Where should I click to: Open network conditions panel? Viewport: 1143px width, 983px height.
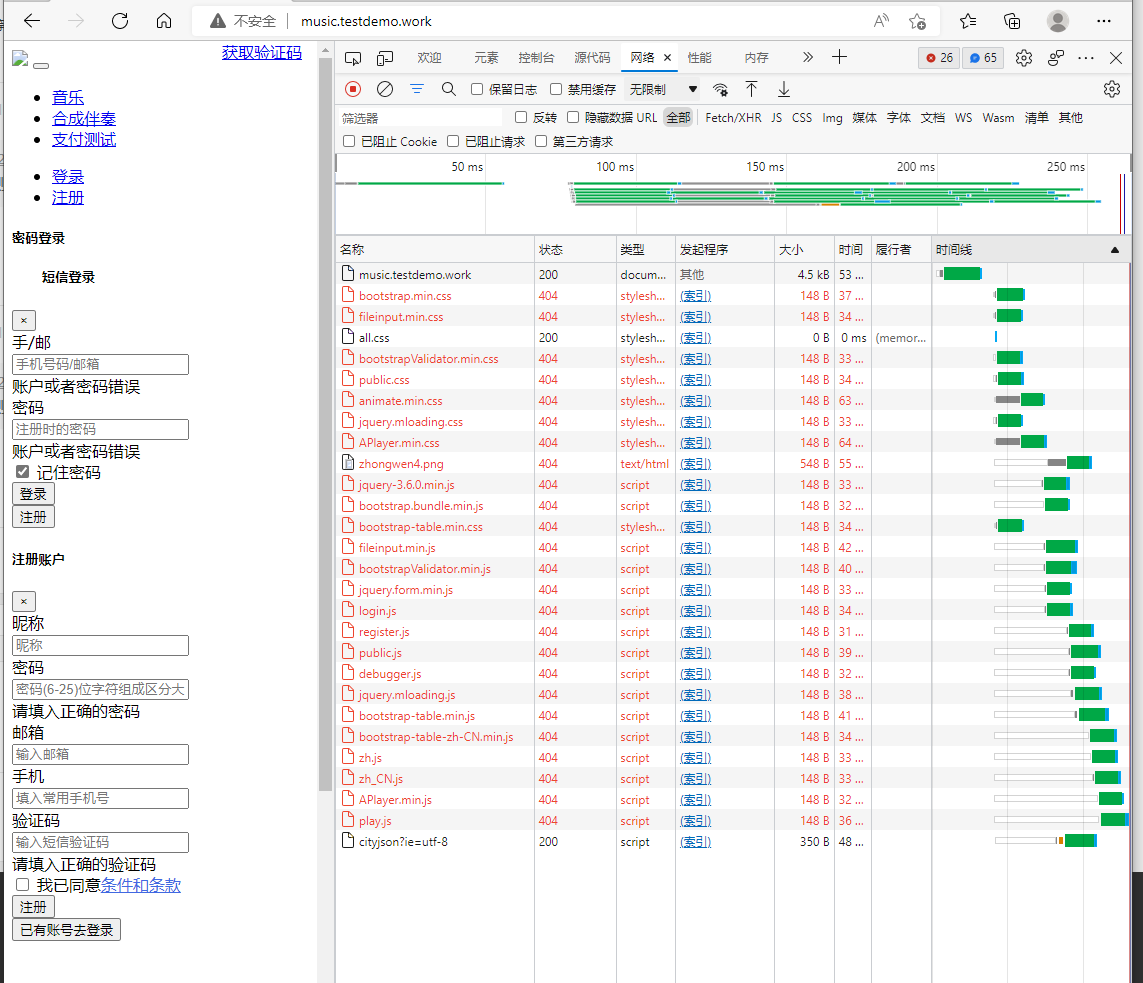(x=720, y=90)
